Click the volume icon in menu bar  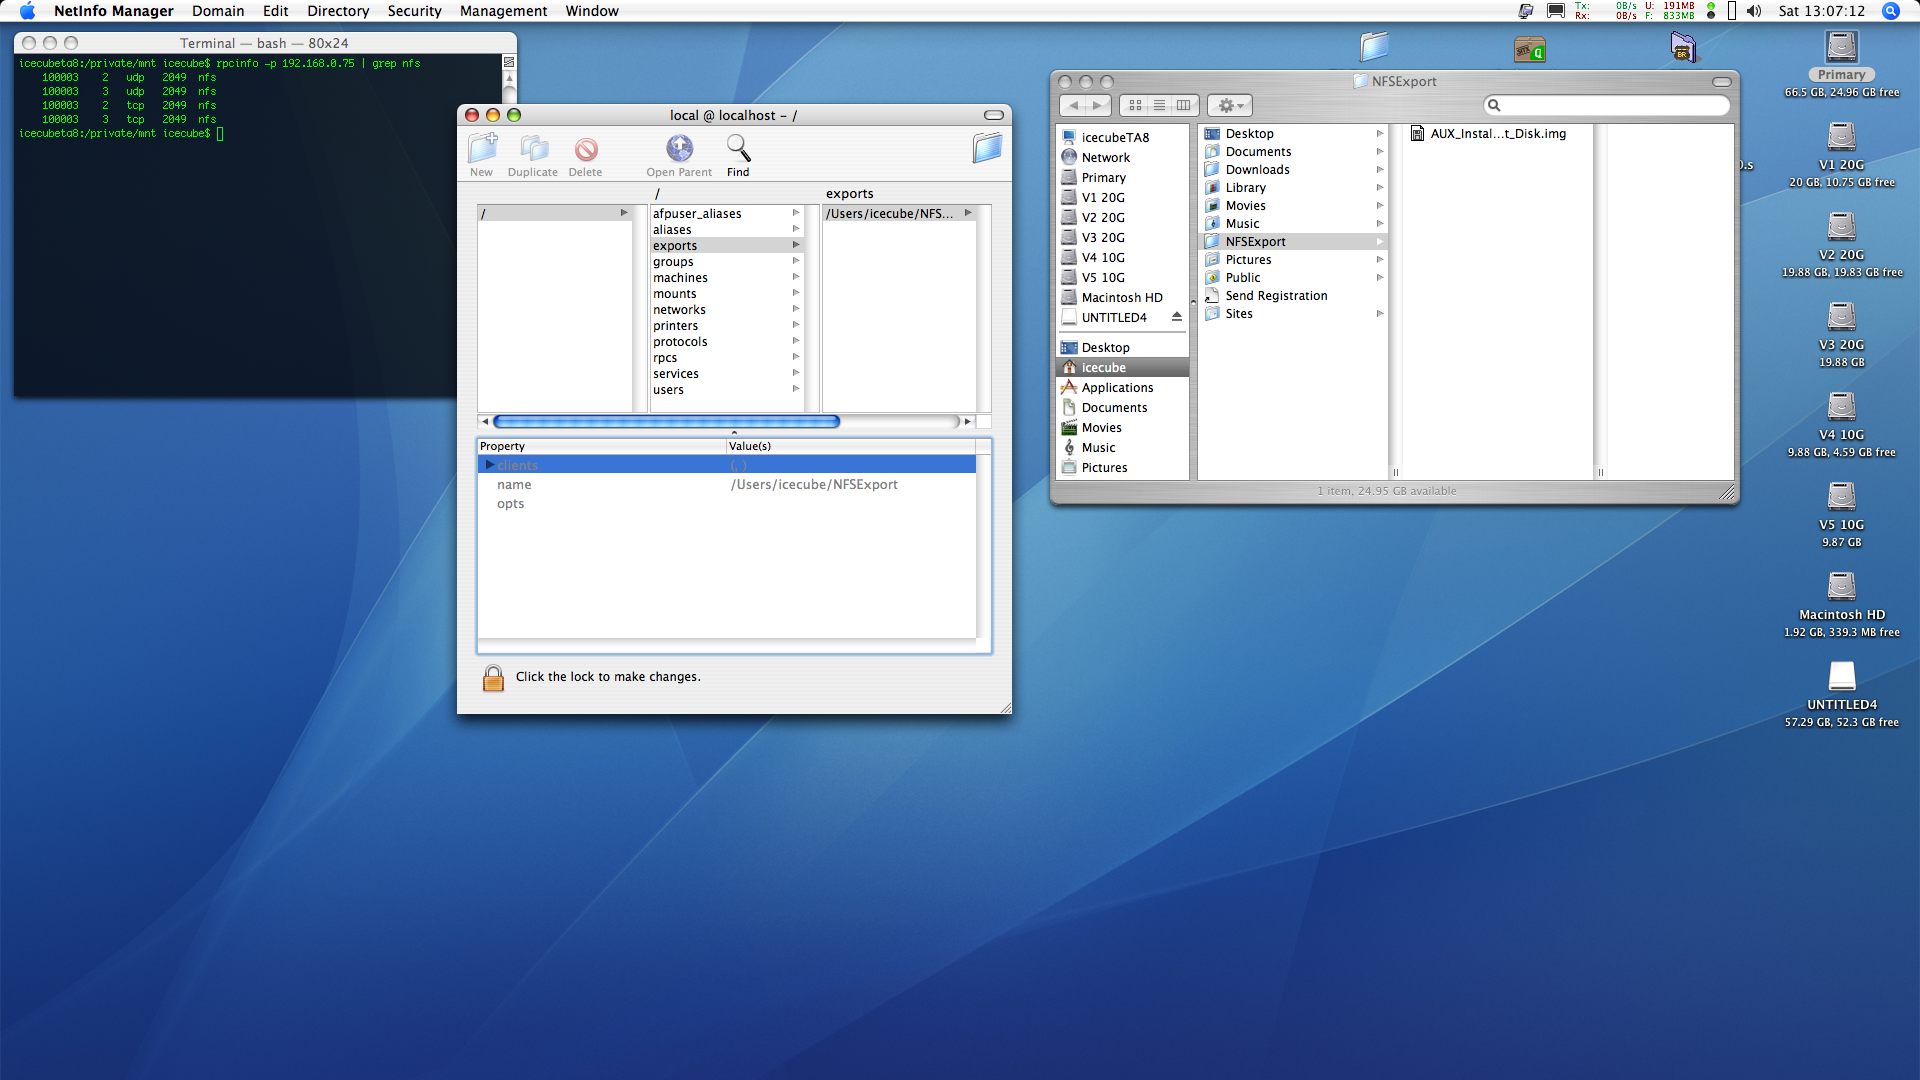pyautogui.click(x=1754, y=11)
